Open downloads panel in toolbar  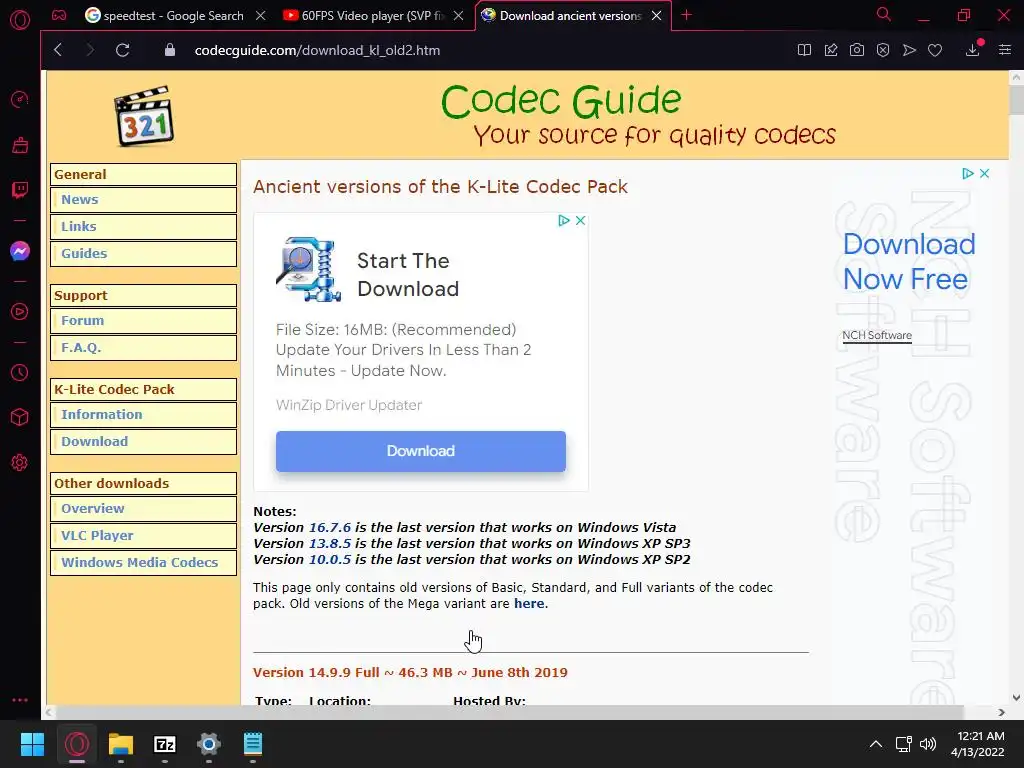pos(973,50)
